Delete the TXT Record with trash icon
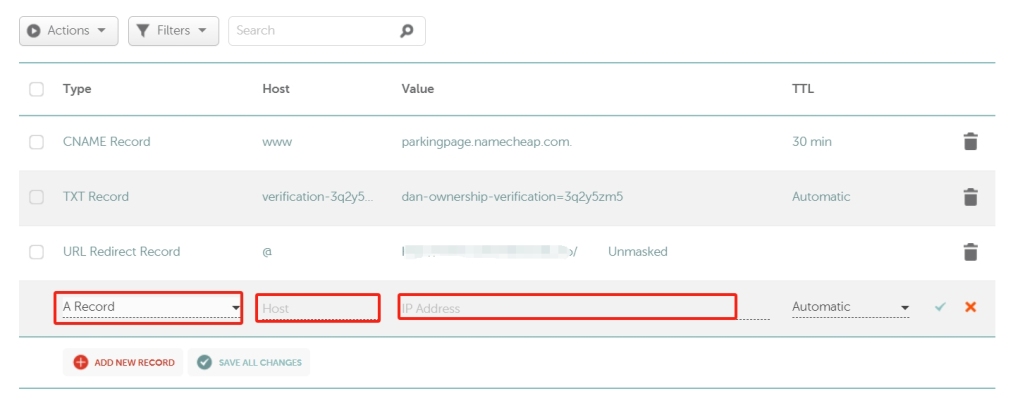 tap(969, 197)
